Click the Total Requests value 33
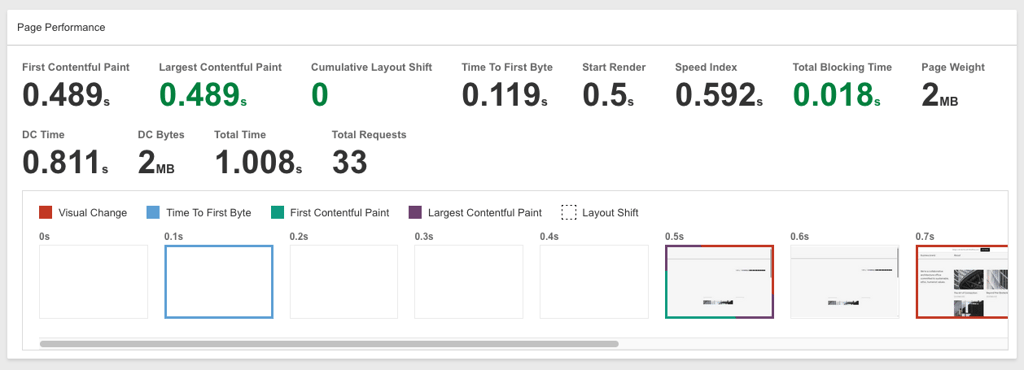1024x370 pixels. pos(349,162)
